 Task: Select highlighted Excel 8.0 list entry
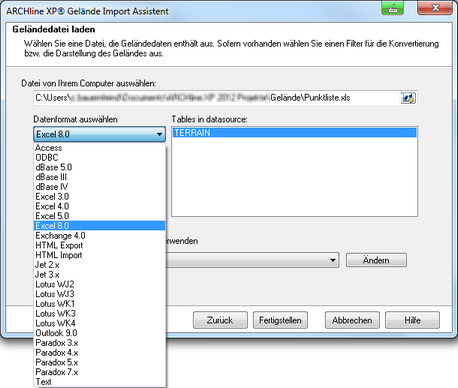(100, 226)
